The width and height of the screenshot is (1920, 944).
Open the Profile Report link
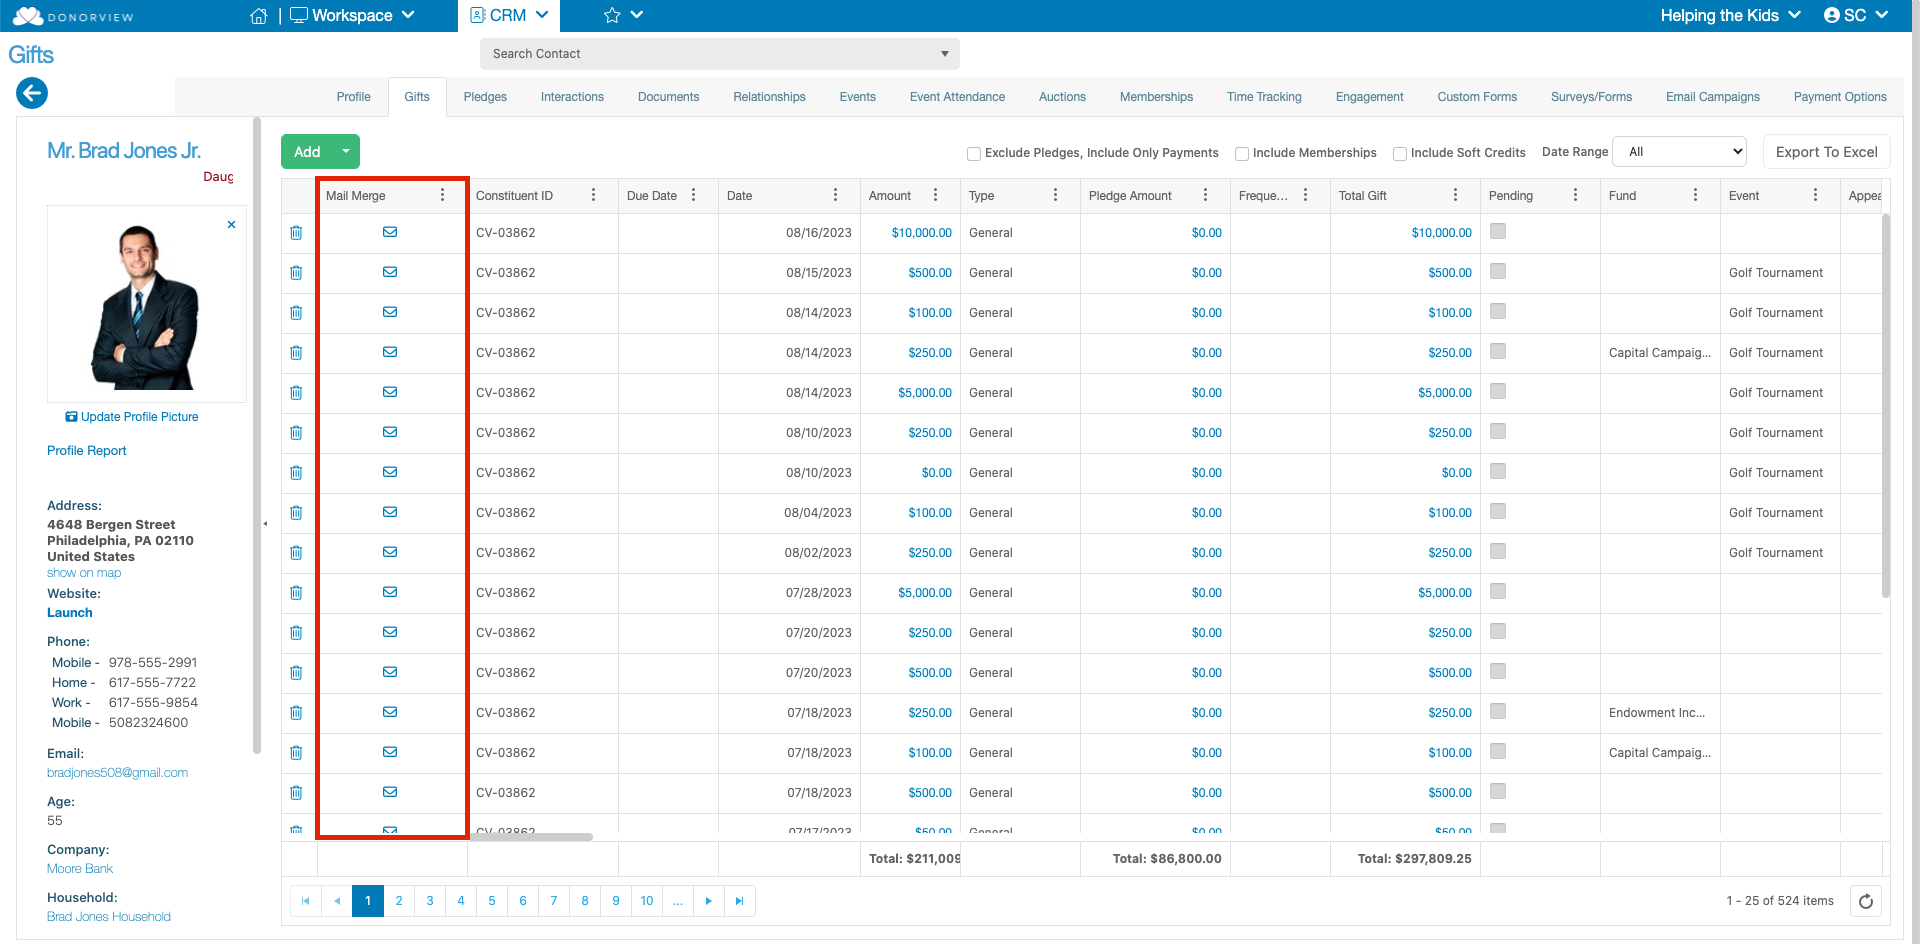(x=87, y=451)
